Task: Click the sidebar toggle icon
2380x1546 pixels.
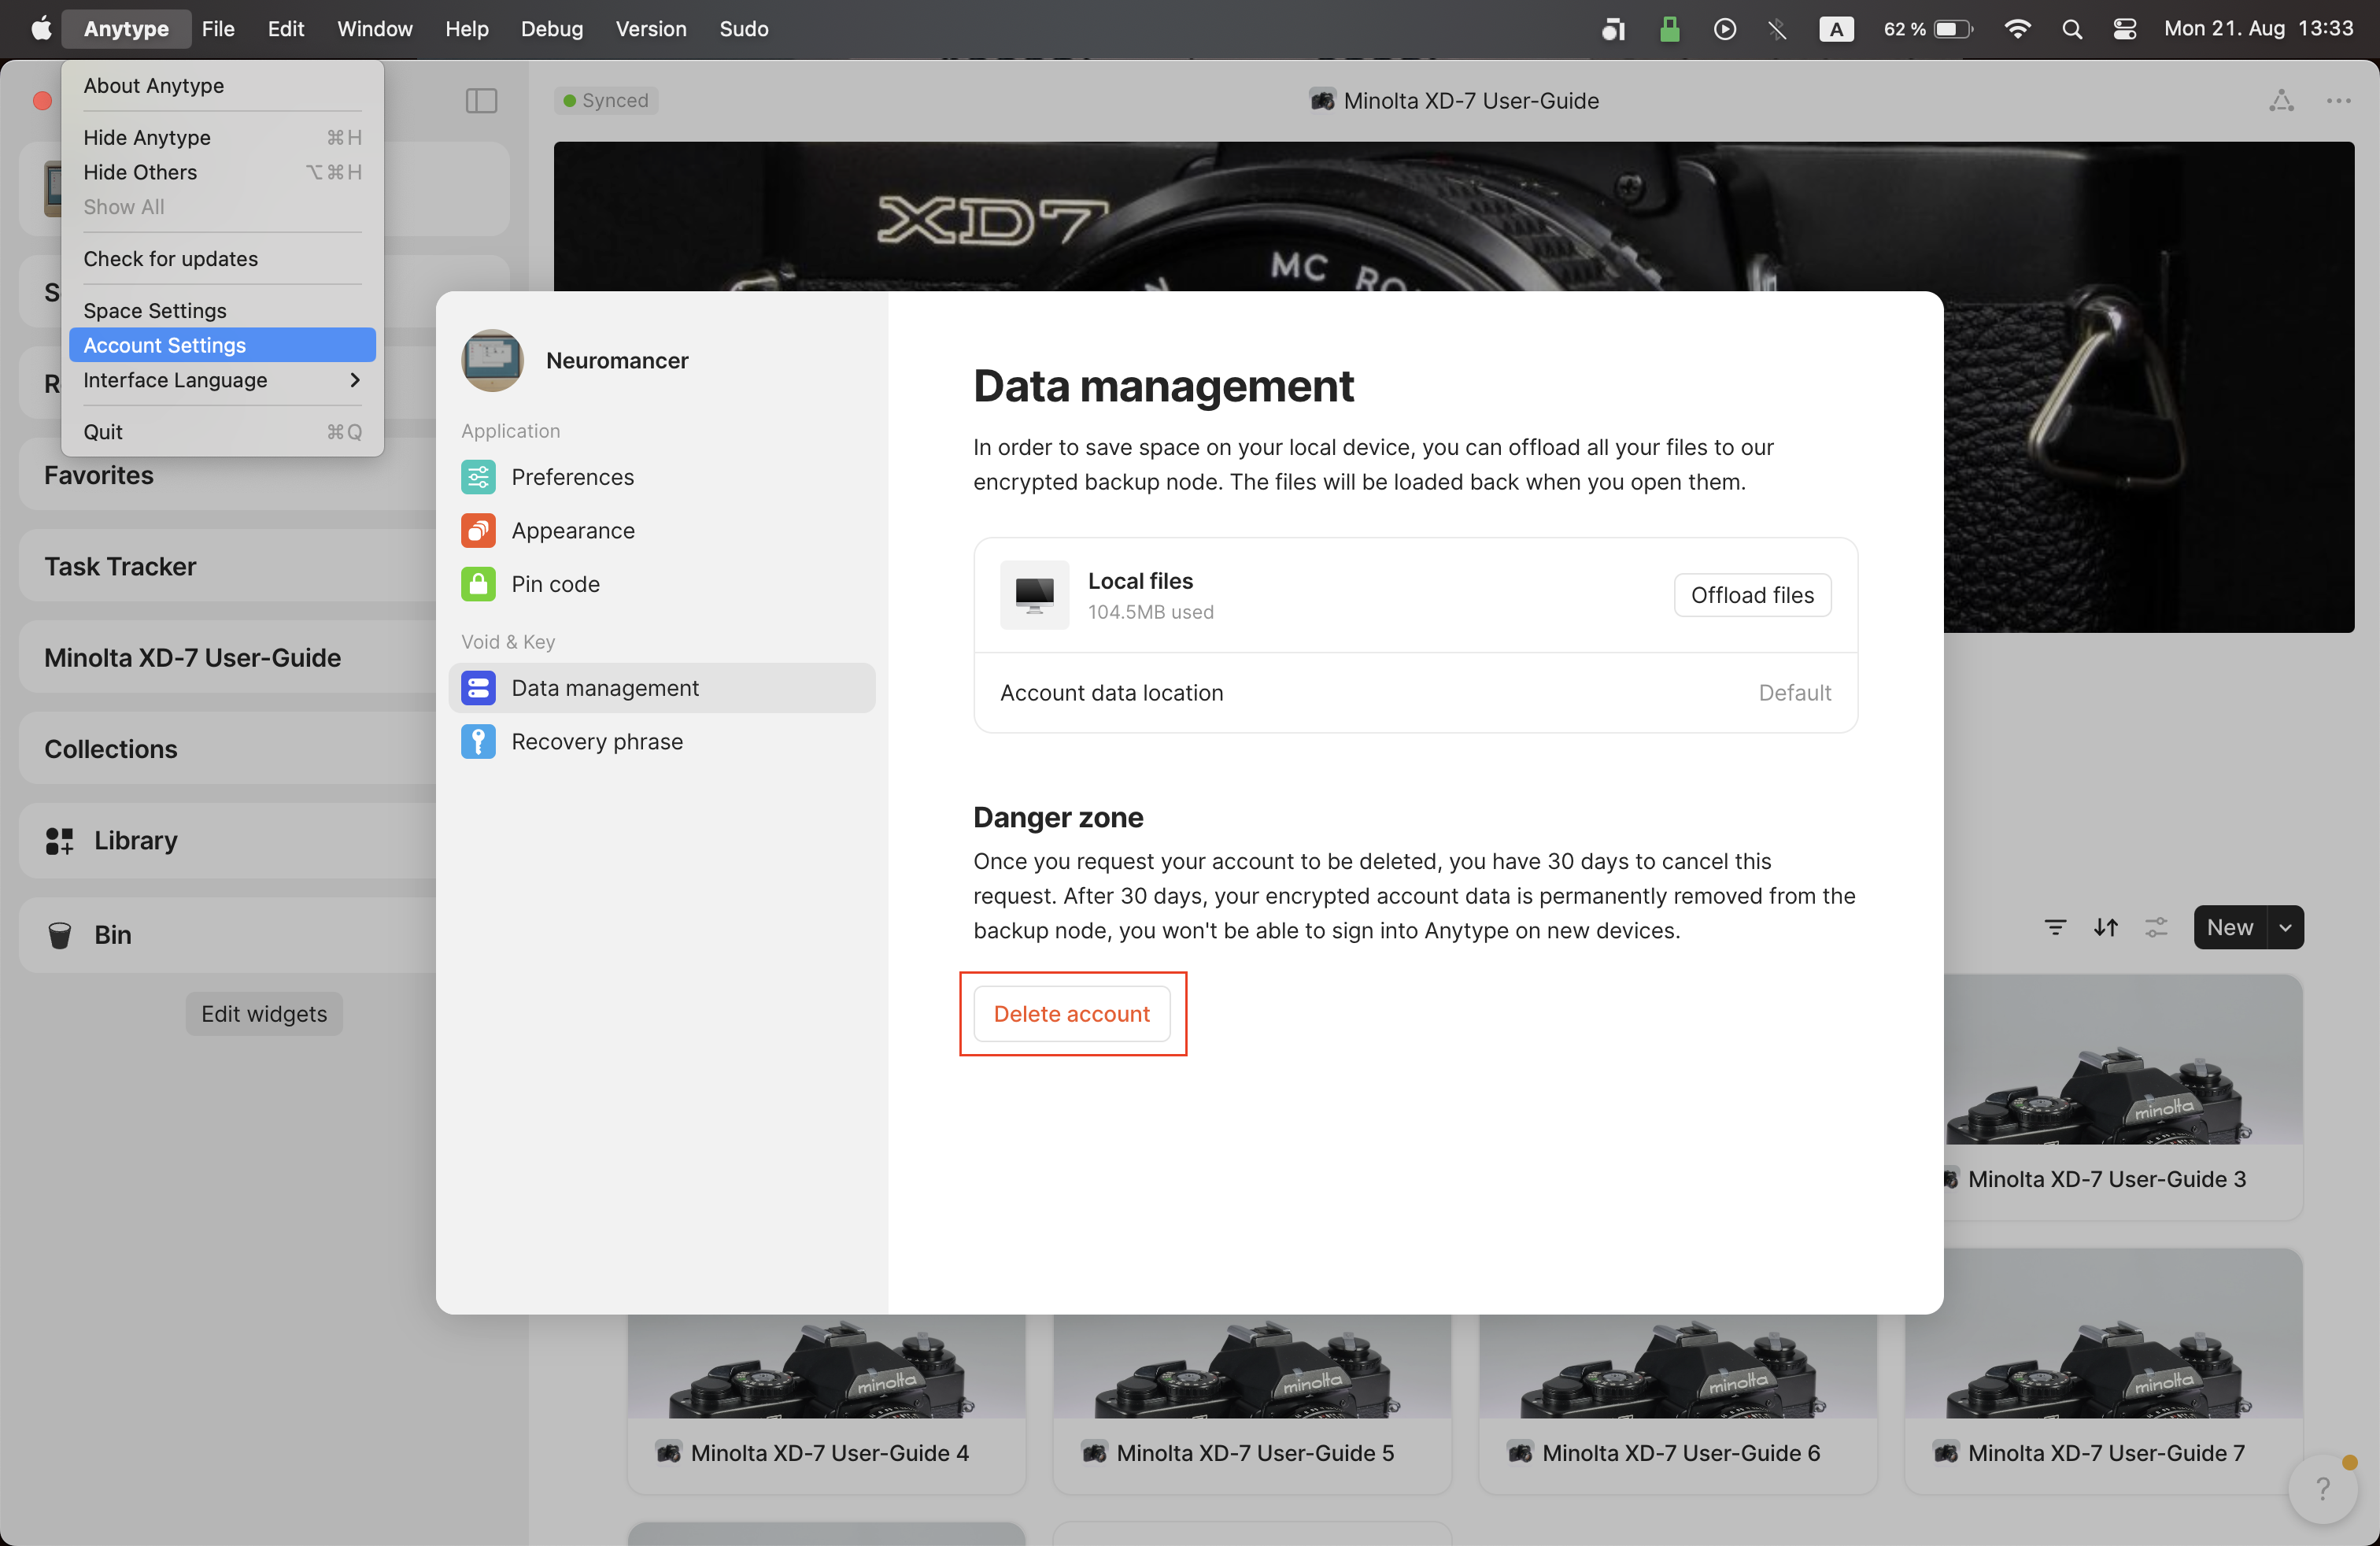Action: [x=481, y=100]
